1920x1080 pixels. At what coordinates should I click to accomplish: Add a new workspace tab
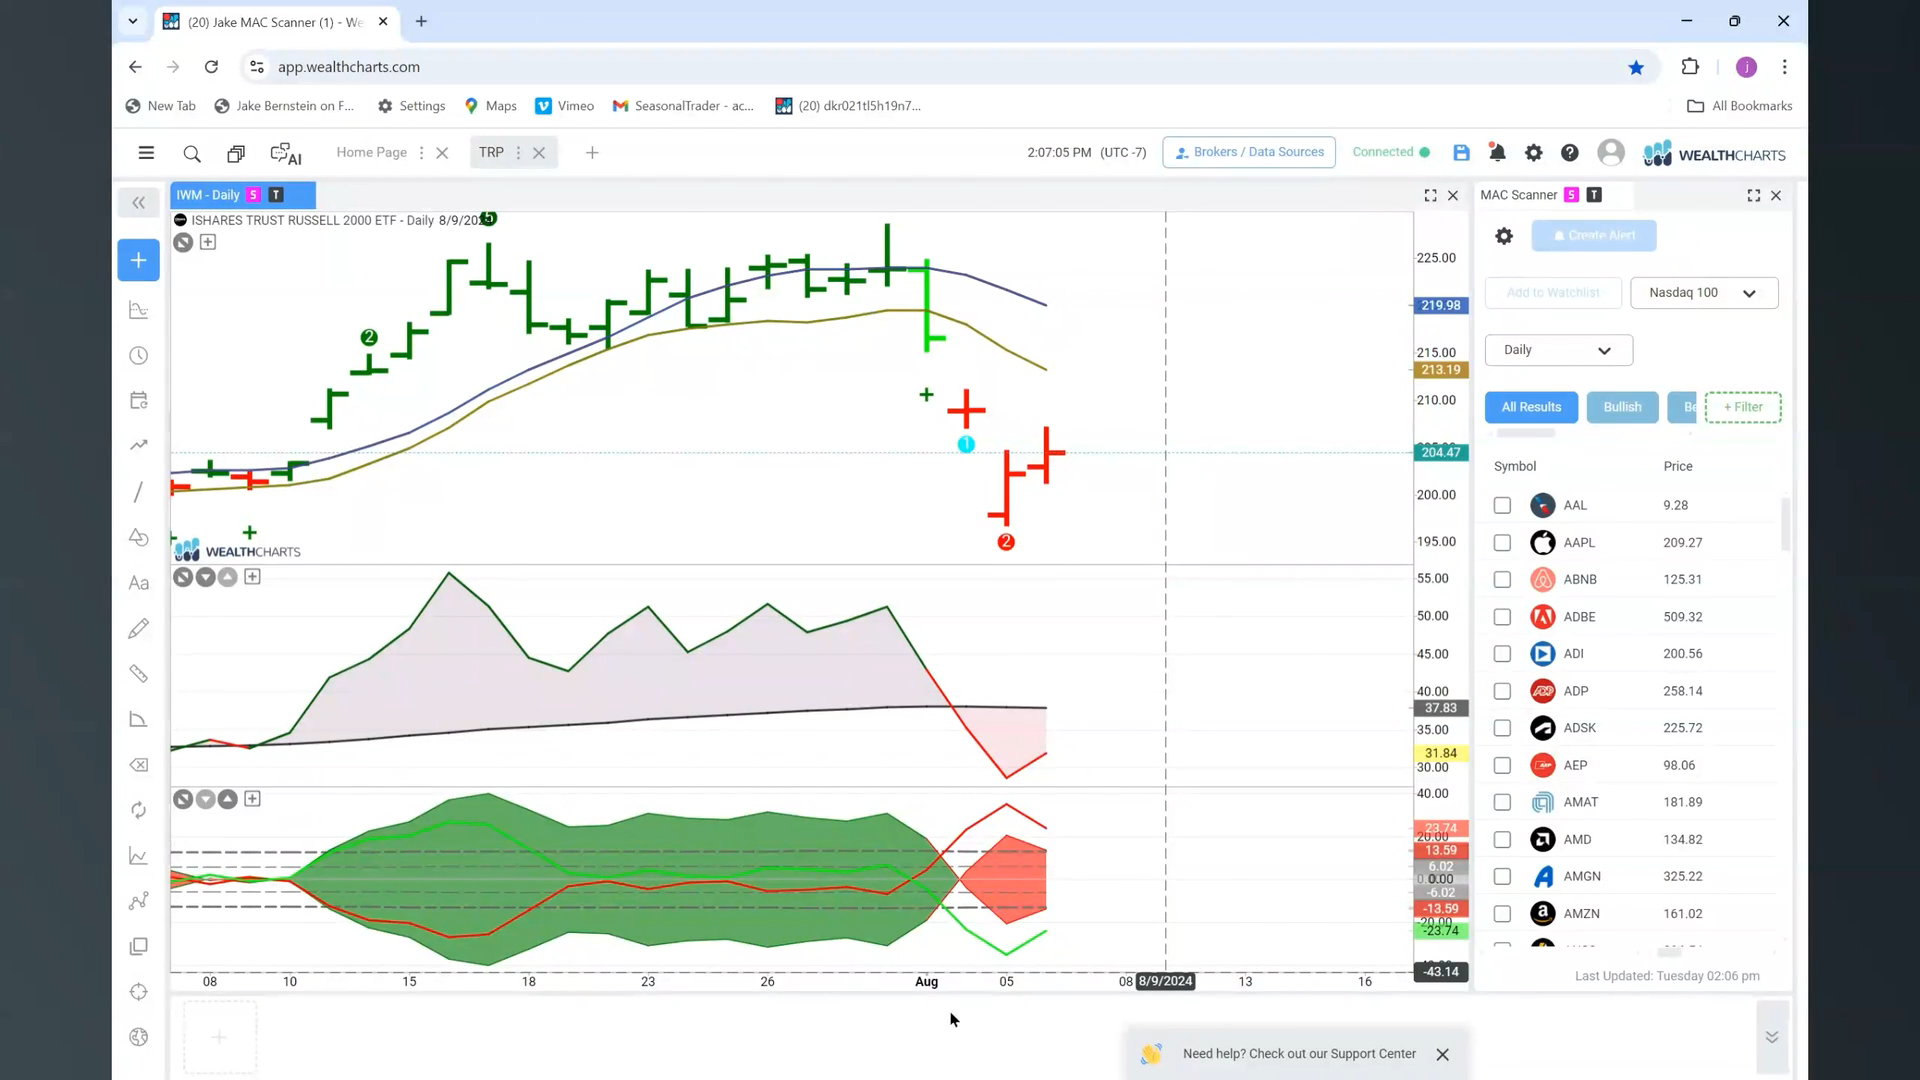tap(592, 153)
